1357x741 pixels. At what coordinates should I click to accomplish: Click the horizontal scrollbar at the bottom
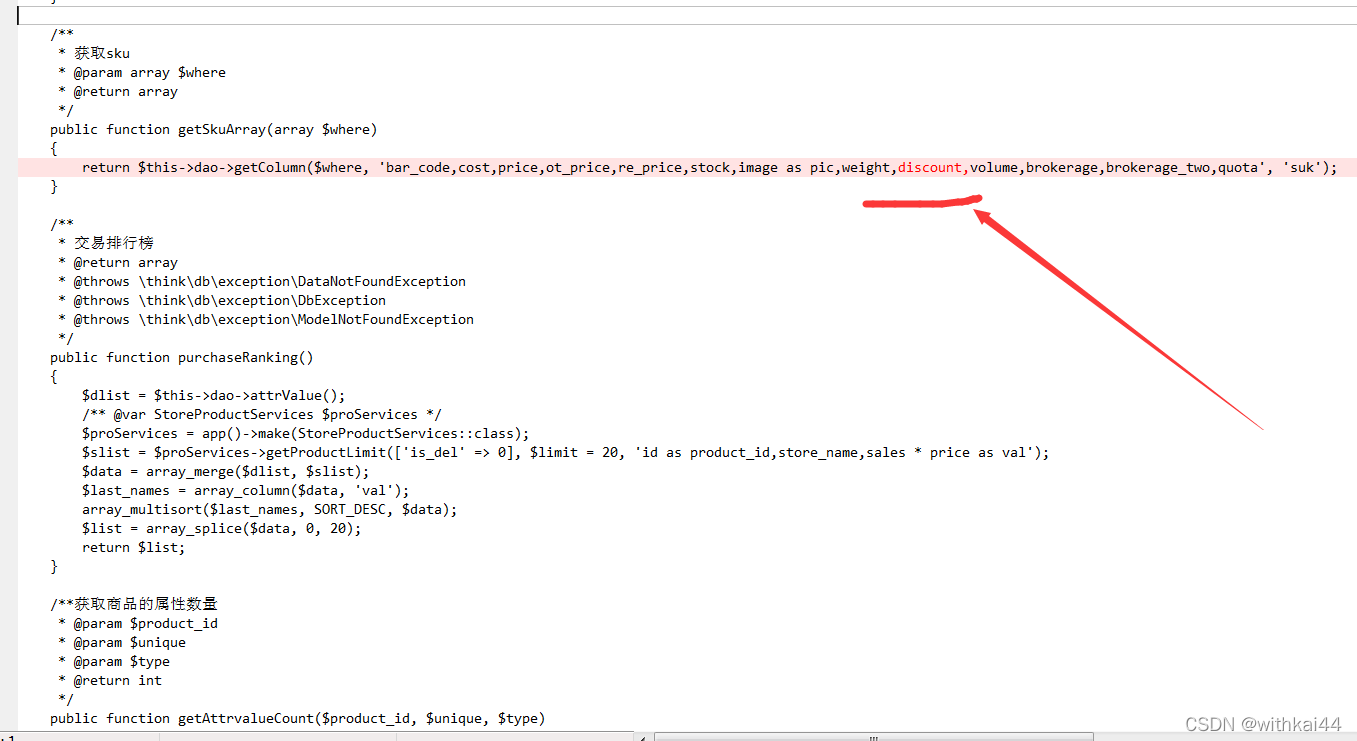click(x=873, y=736)
